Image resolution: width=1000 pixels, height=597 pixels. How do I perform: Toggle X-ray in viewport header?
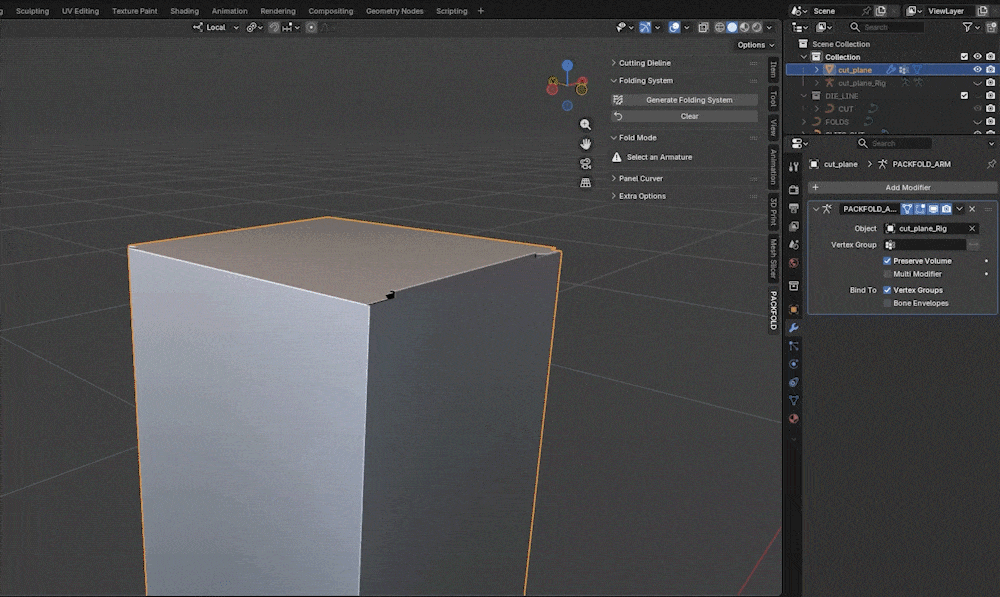(x=703, y=27)
